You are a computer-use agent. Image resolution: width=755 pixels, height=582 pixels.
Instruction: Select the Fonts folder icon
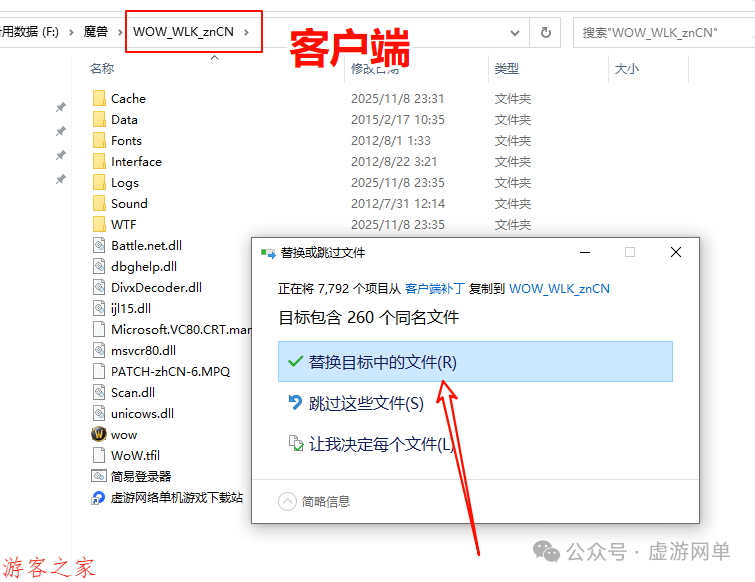coord(99,141)
